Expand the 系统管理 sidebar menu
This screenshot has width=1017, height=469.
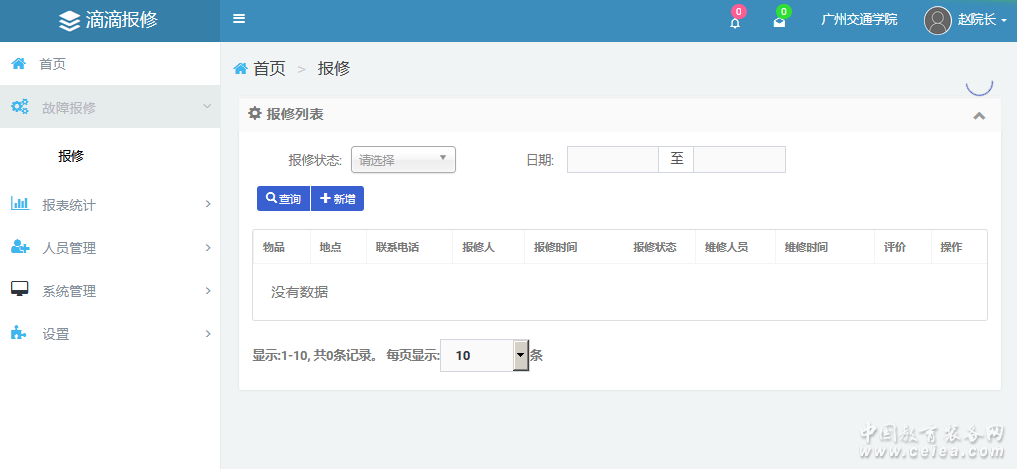(x=109, y=291)
